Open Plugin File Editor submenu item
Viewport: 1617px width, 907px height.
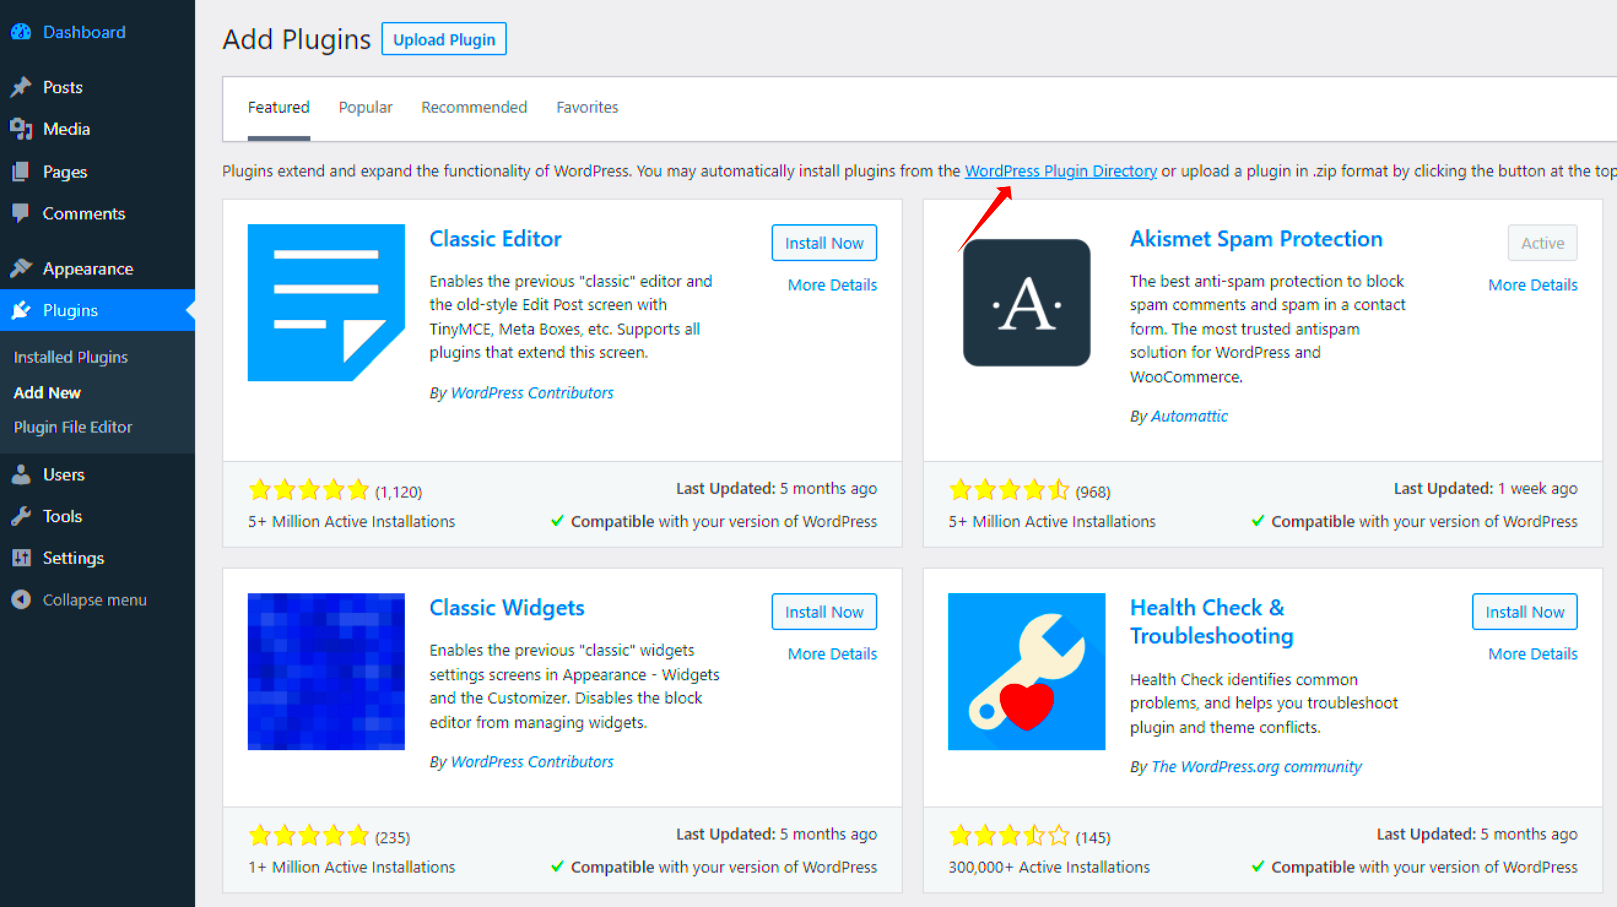point(73,427)
